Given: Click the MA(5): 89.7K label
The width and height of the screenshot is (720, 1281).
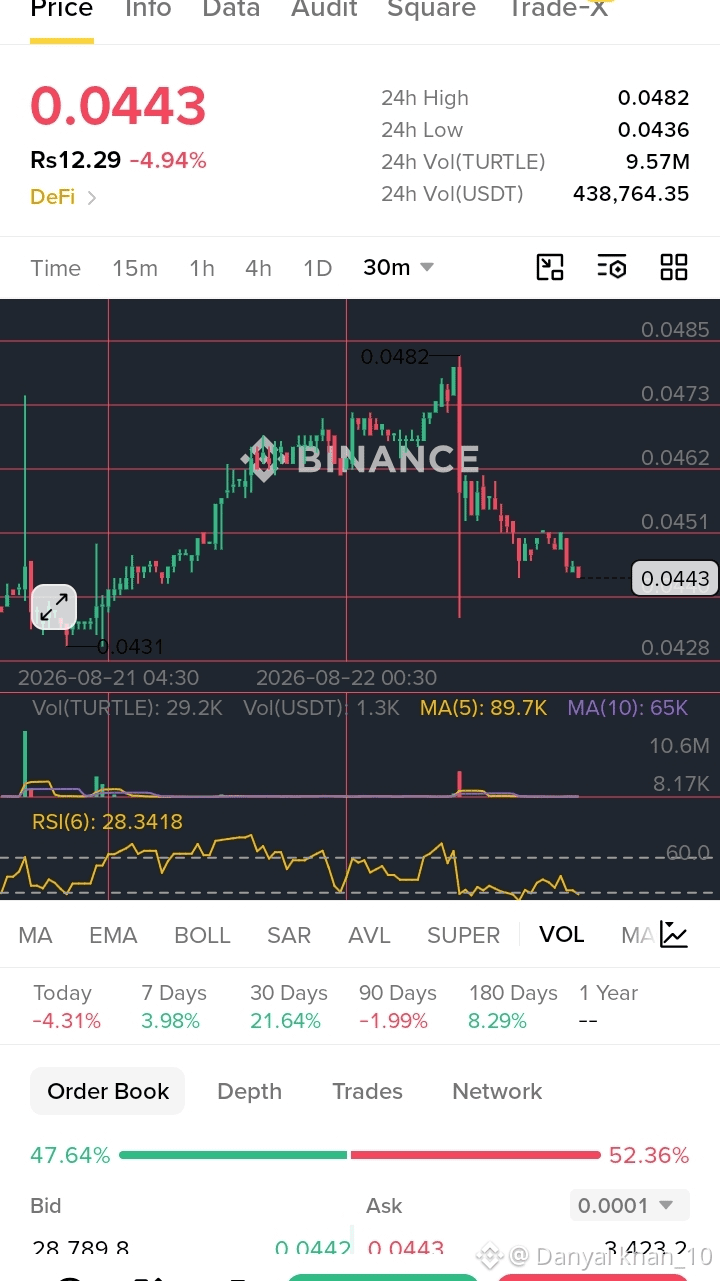Looking at the screenshot, I should [483, 708].
